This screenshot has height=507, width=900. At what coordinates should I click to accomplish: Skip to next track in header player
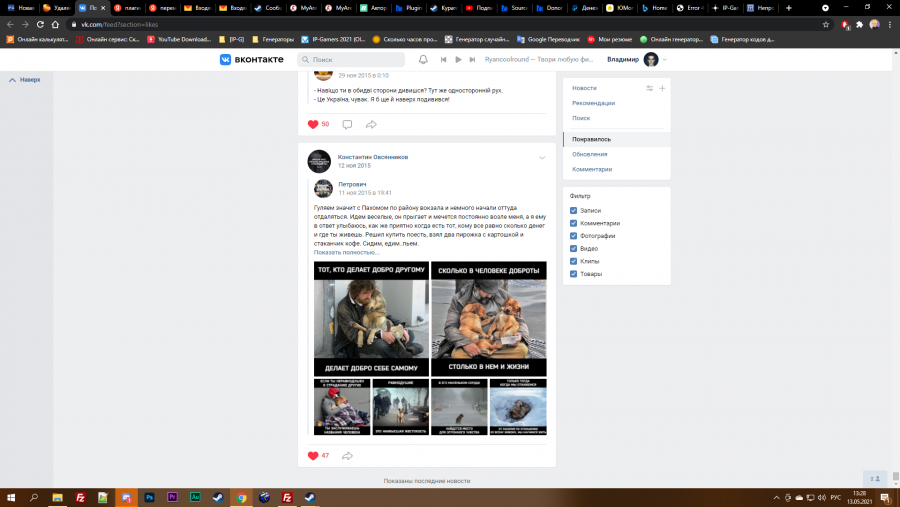click(x=472, y=59)
